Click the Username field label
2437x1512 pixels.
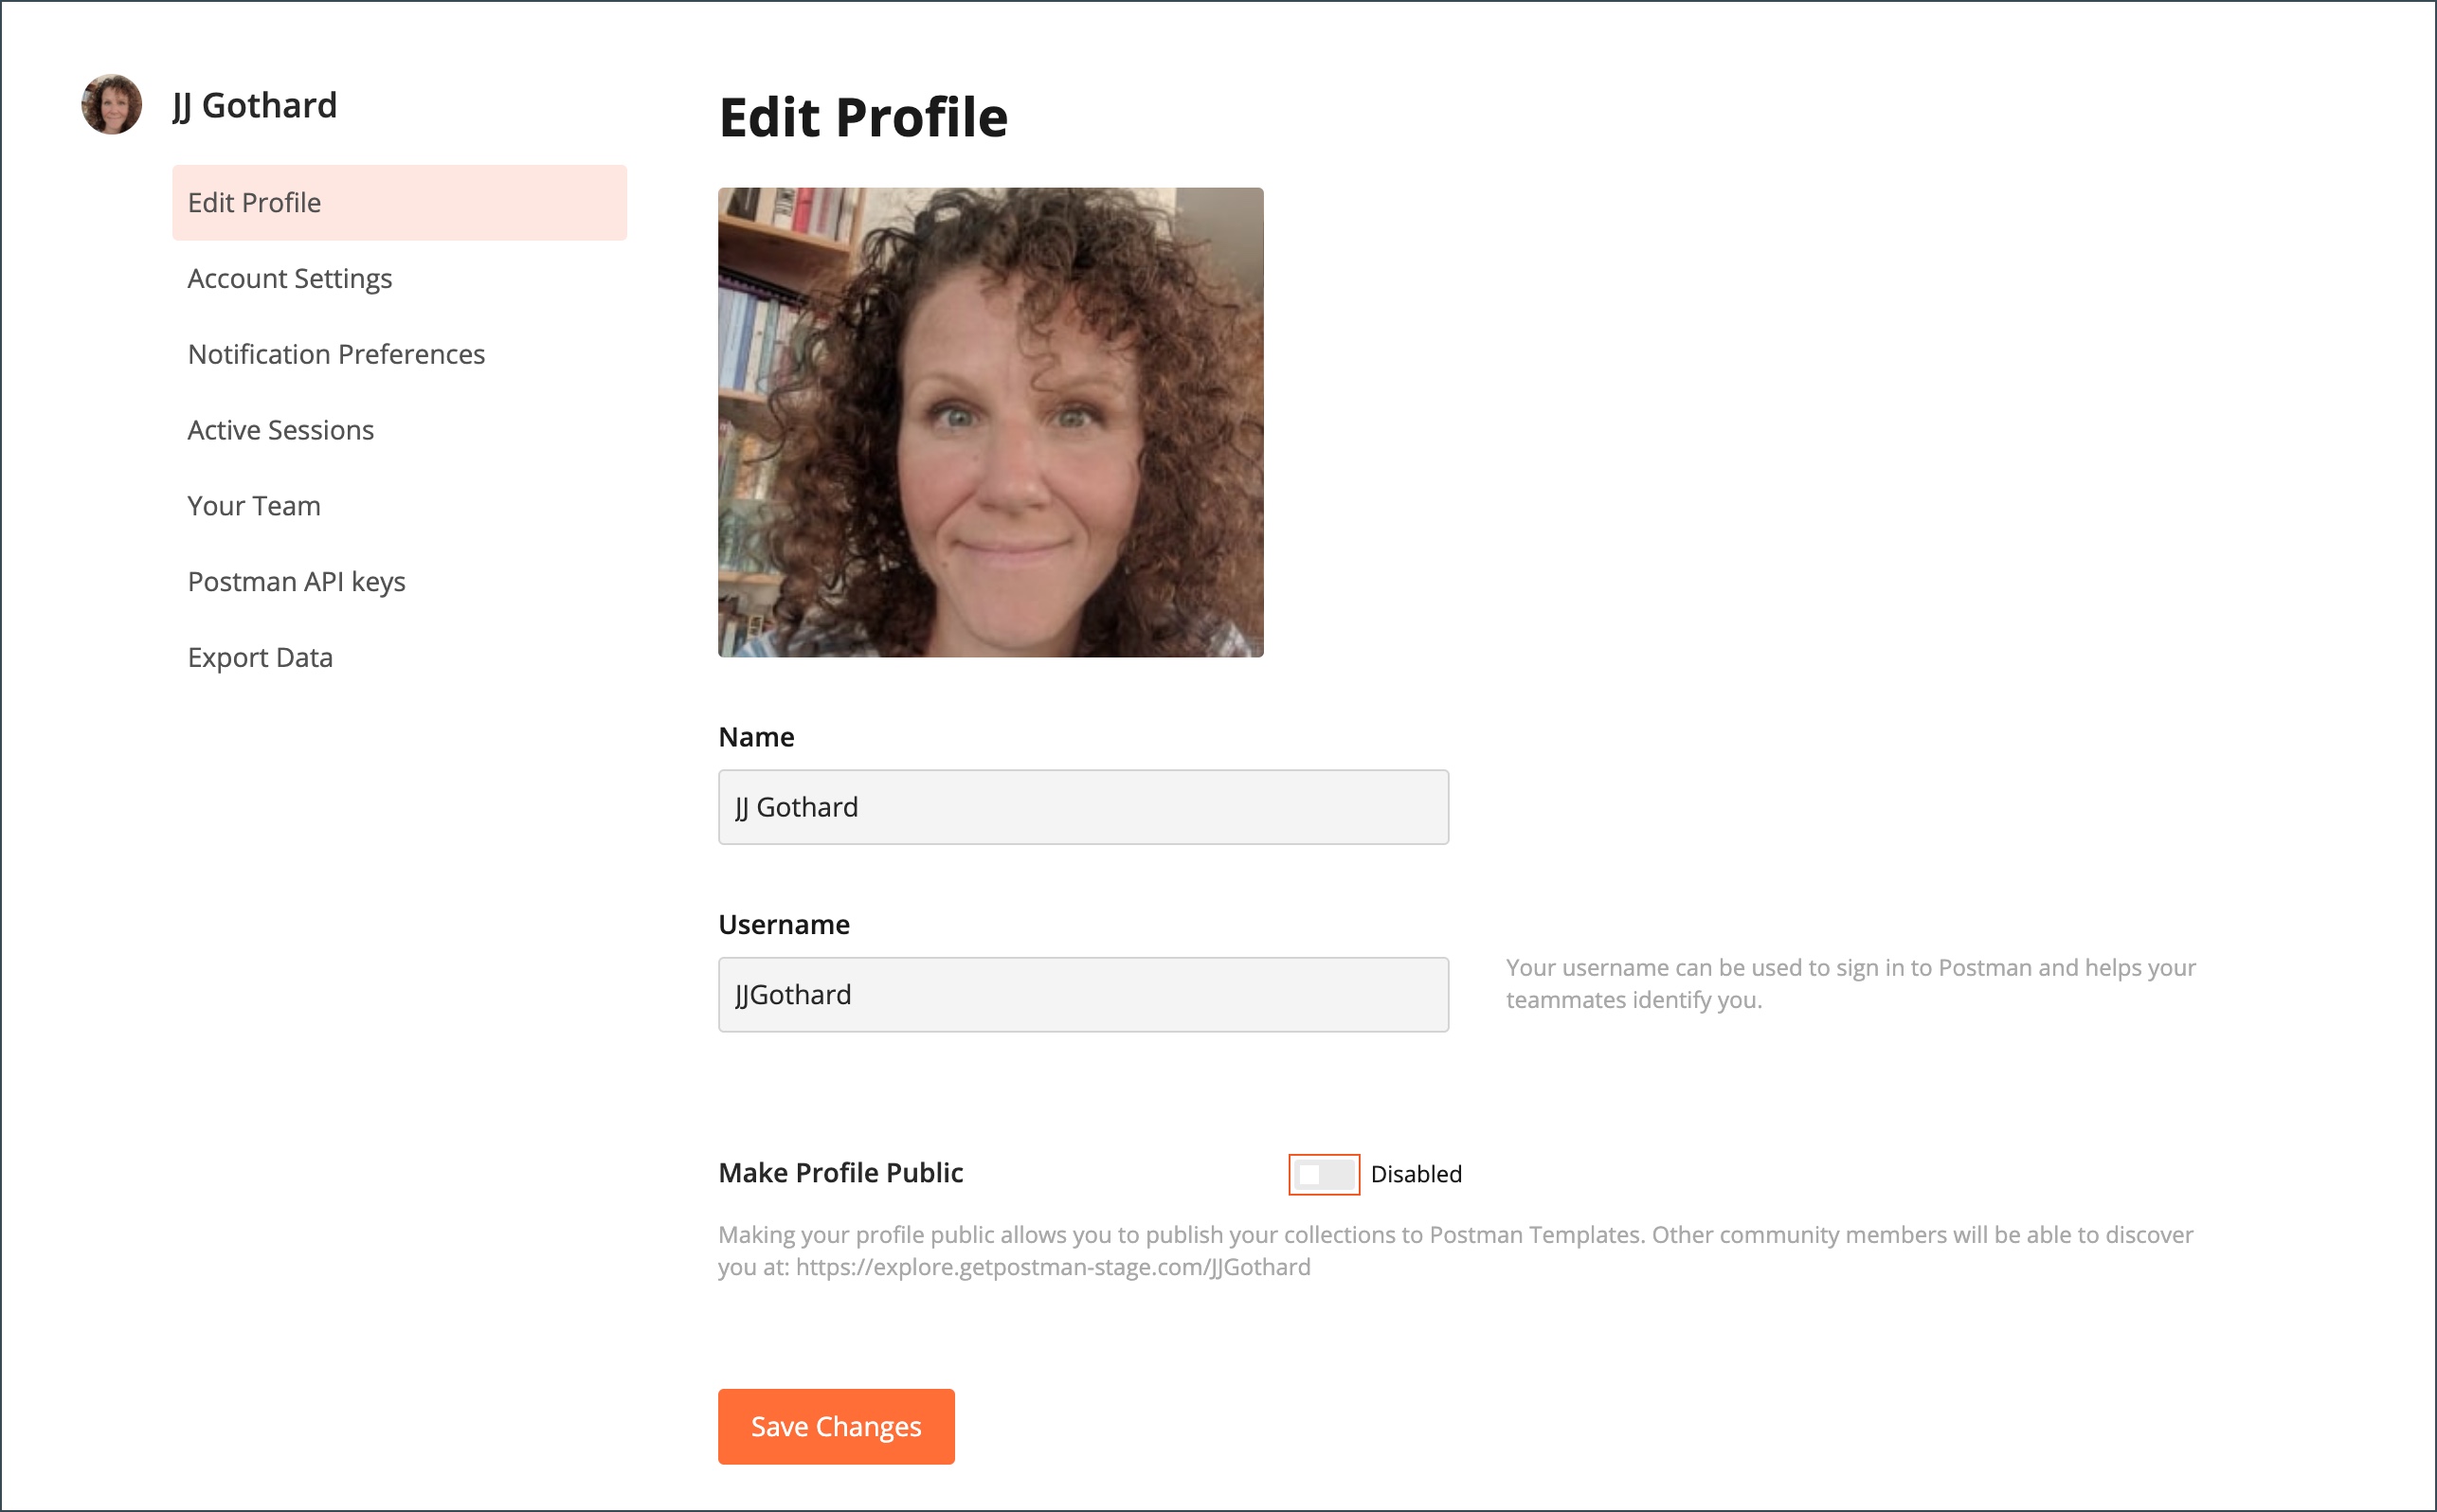tap(784, 925)
